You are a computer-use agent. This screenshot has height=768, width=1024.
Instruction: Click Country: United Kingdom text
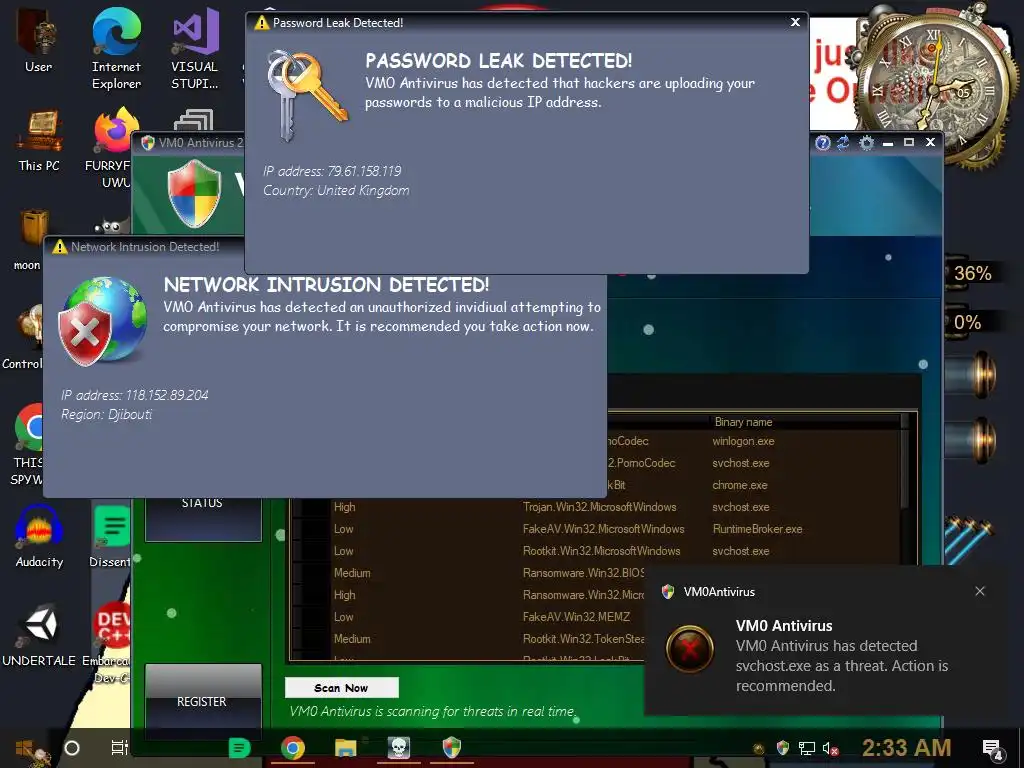[x=336, y=191]
